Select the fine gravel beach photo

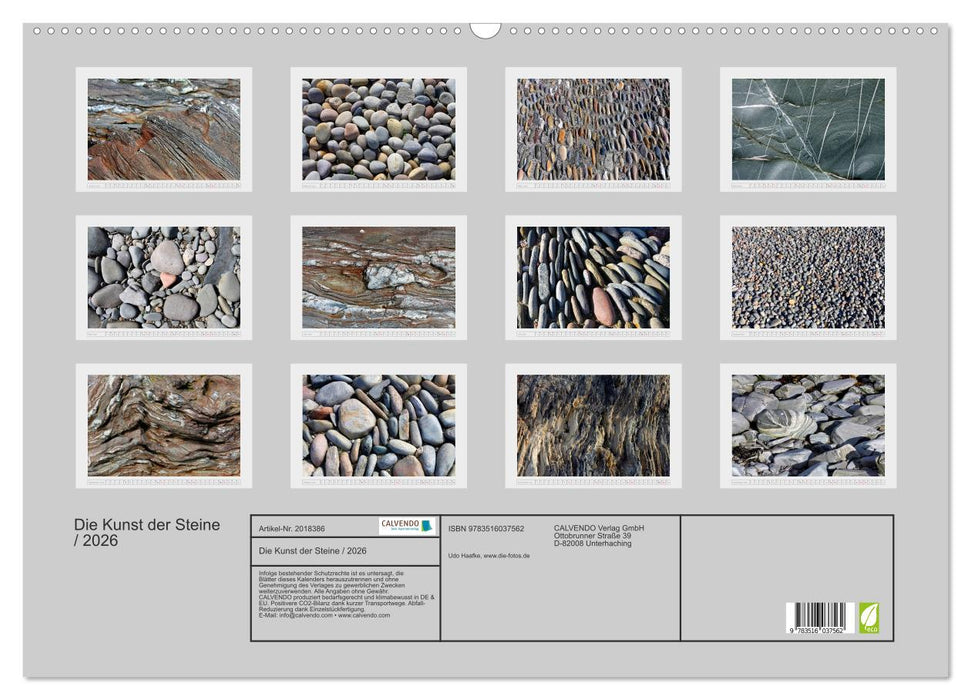click(x=808, y=277)
